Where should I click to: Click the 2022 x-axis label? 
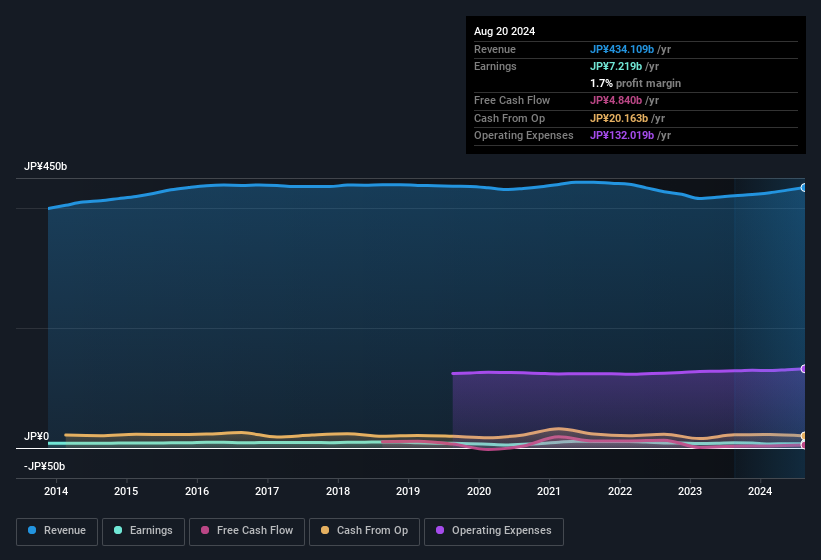(620, 491)
